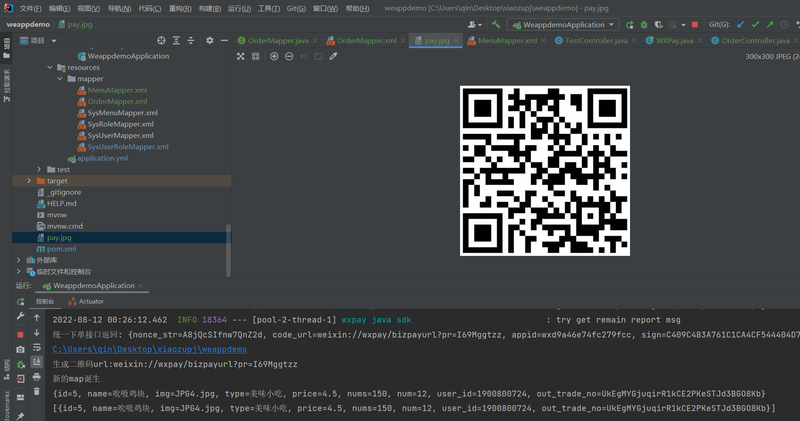Click the exit icon in run panel
800x421 pixels.
20,379
